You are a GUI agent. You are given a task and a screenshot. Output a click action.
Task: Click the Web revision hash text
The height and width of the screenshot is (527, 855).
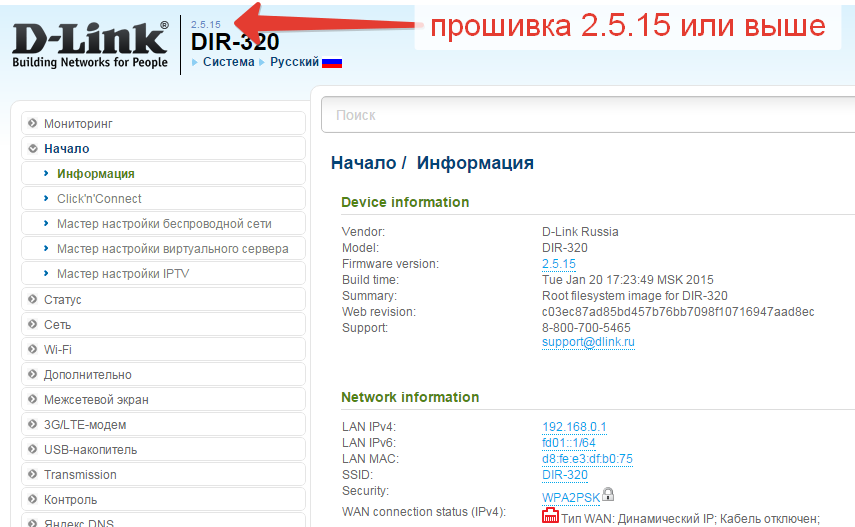pyautogui.click(x=678, y=312)
